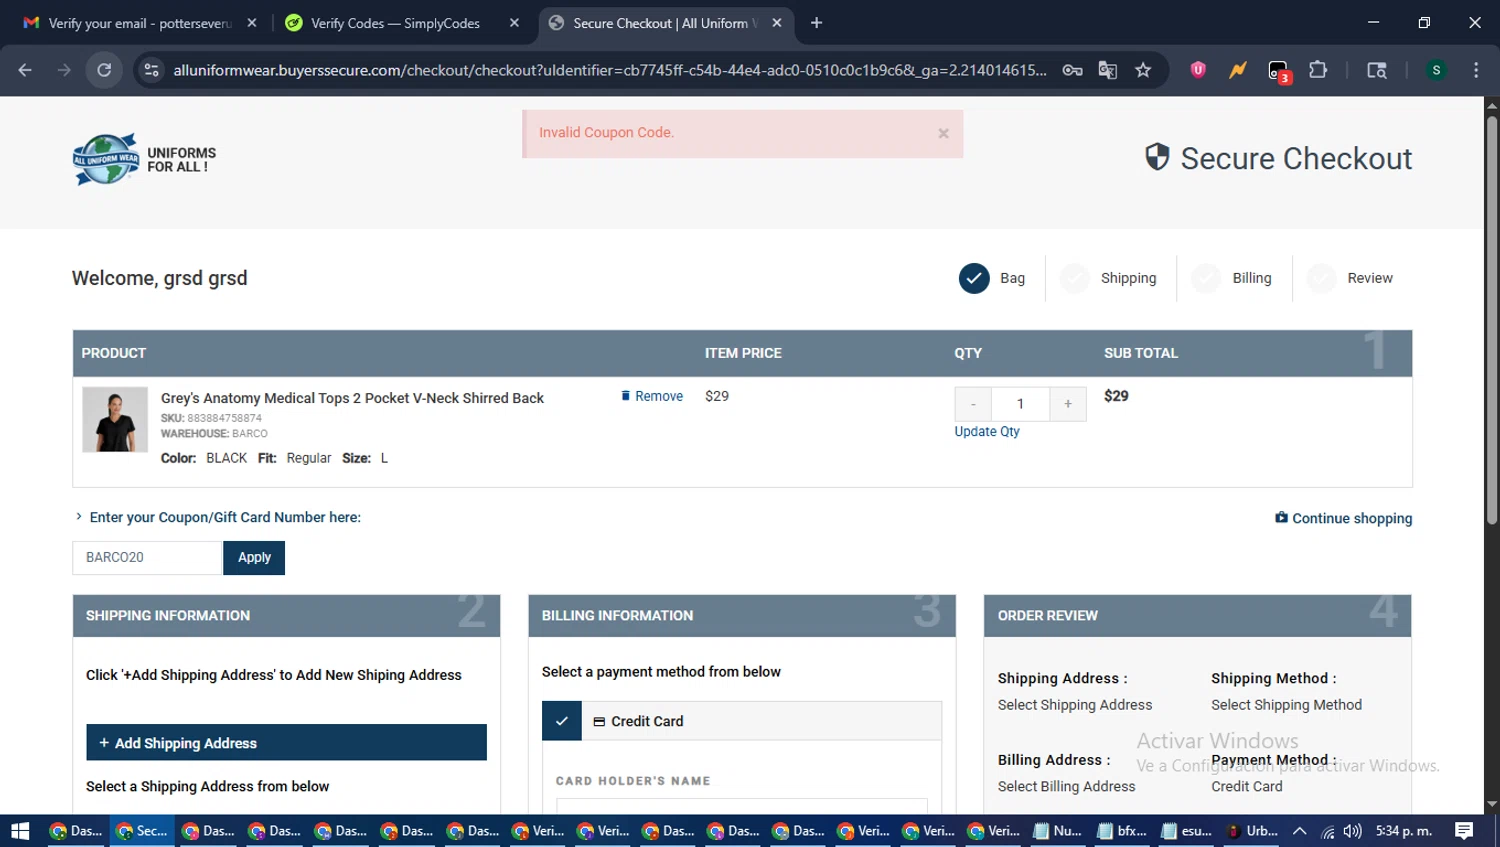Open the orange lightning bolt extension
Viewport: 1500px width, 847px height.
(1238, 70)
